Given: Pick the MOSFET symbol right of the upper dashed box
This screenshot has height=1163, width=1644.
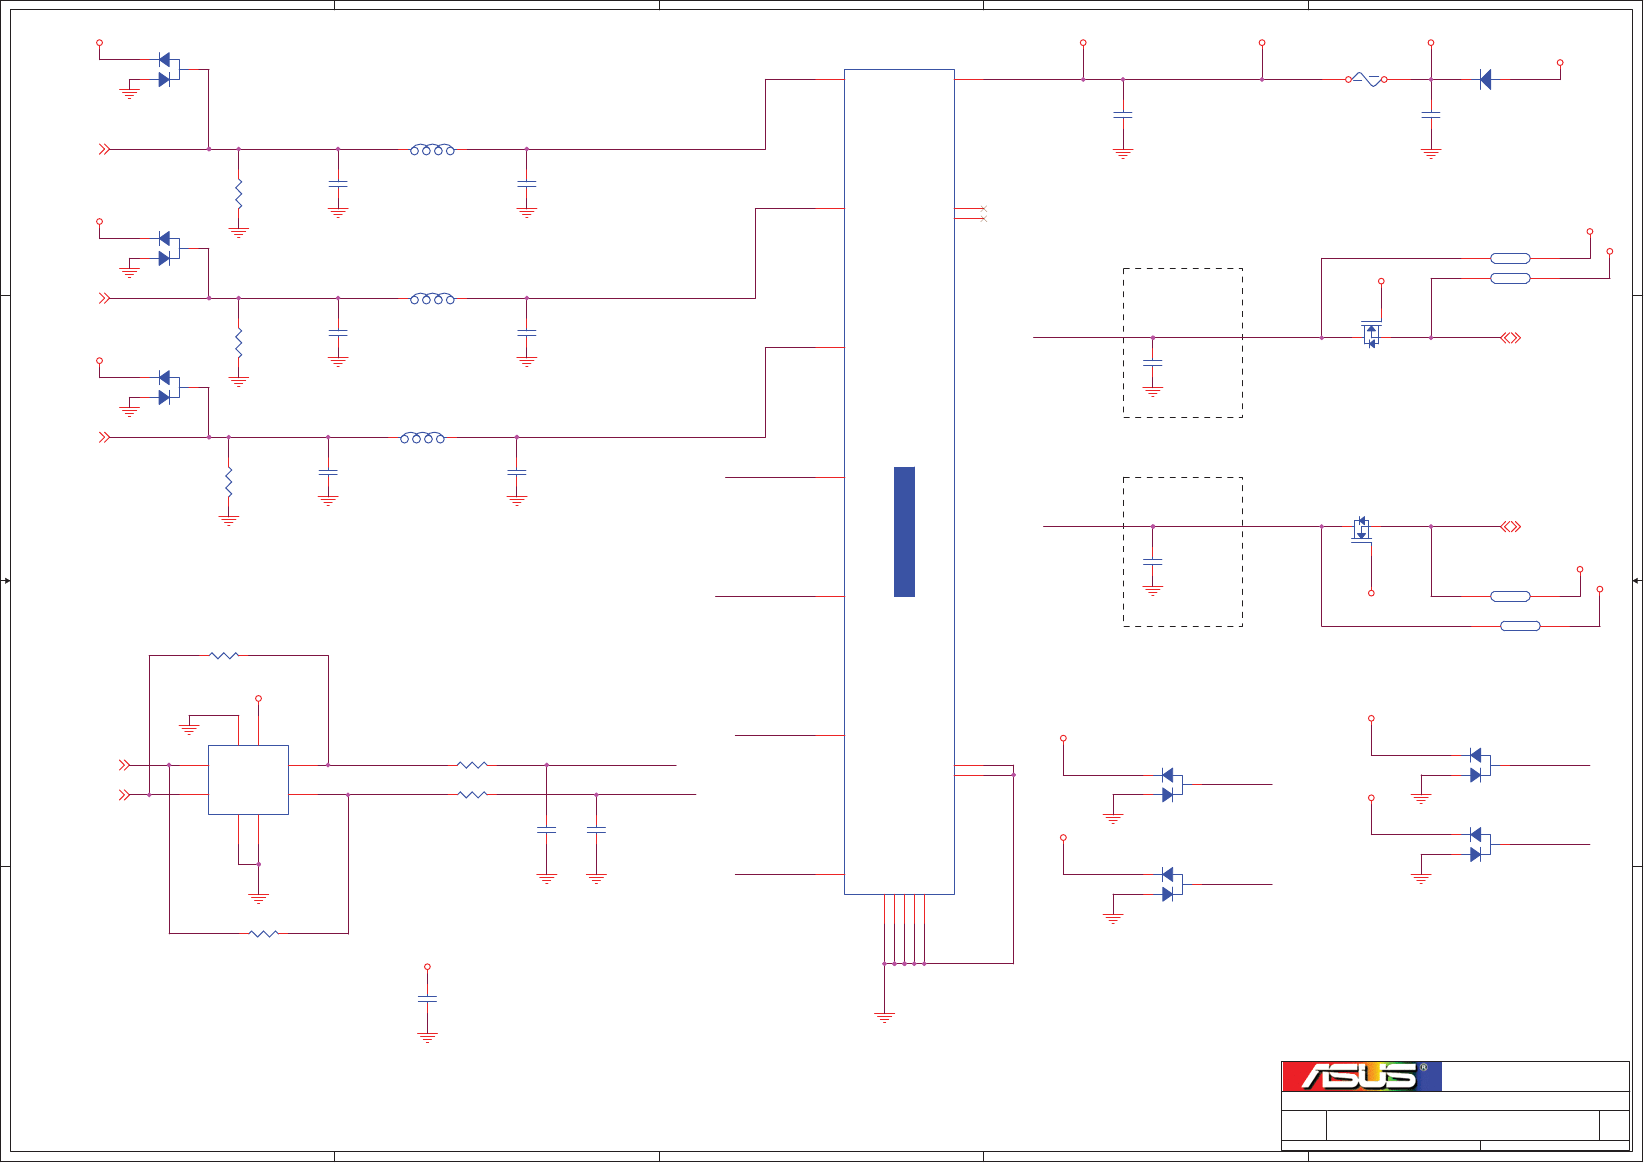Looking at the screenshot, I should point(1371,333).
